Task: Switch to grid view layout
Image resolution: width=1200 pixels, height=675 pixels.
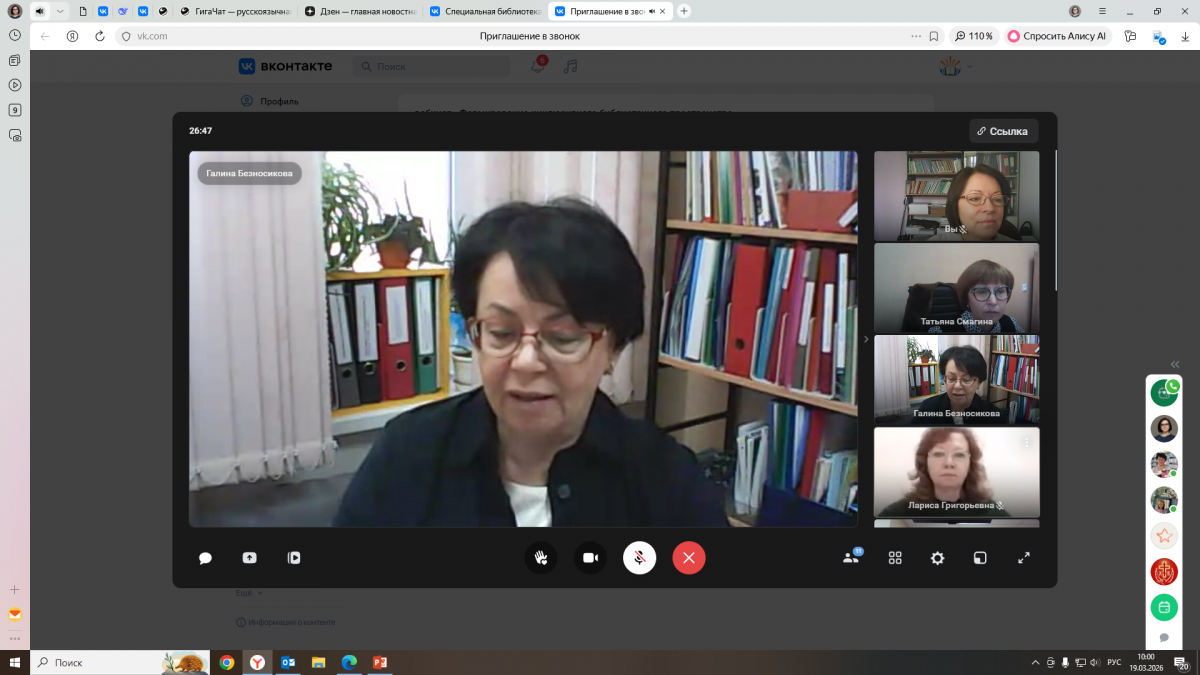Action: pos(895,558)
